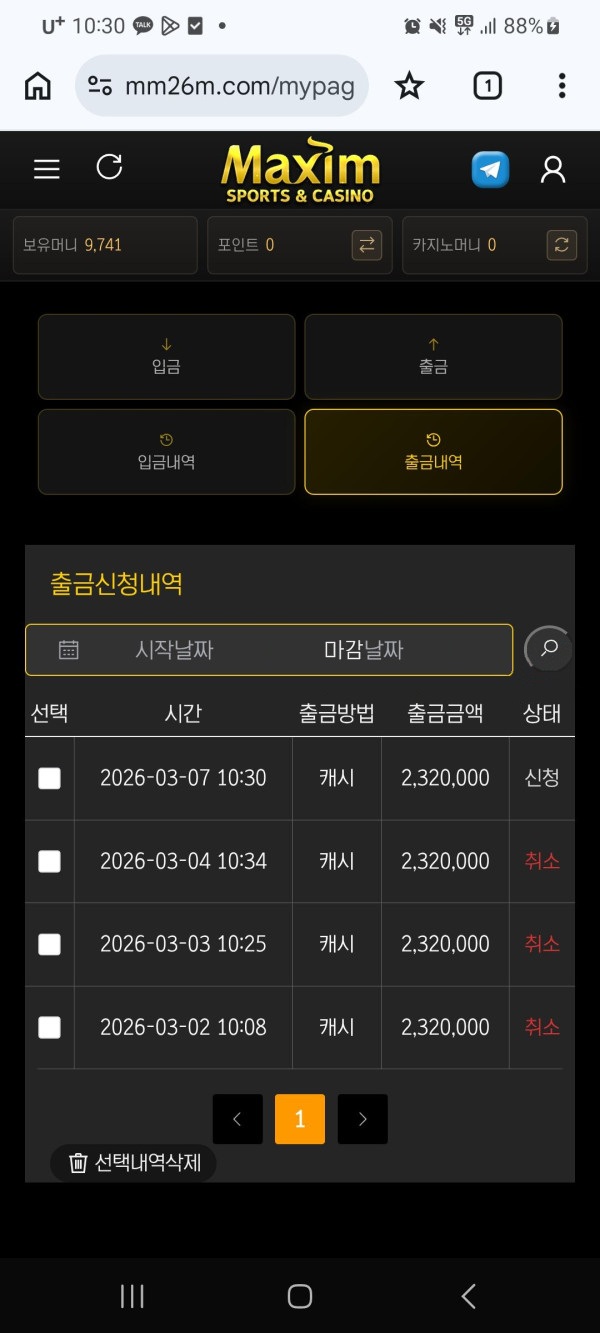Go to next page arrow
The image size is (600, 1333).
pyautogui.click(x=362, y=1119)
